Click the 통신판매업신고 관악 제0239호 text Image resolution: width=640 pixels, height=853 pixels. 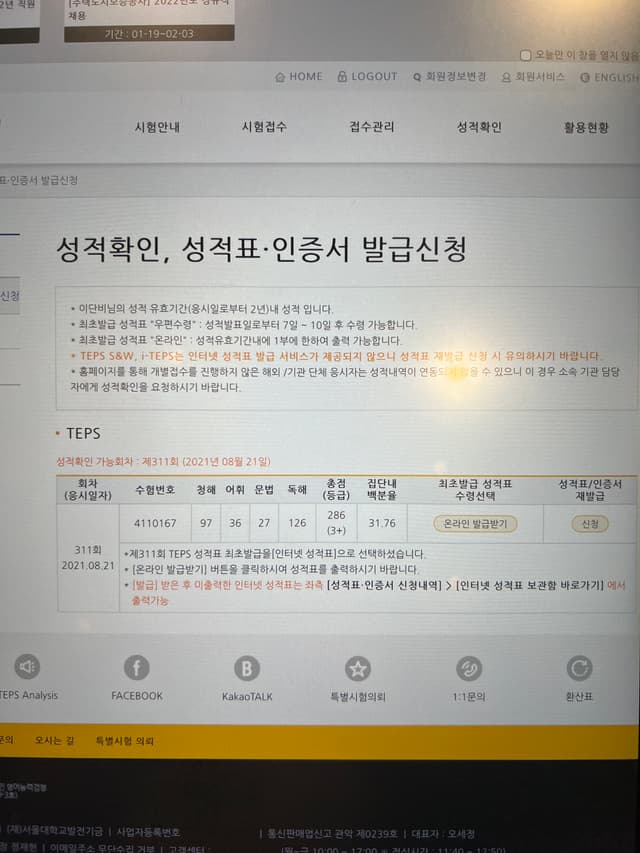[x=333, y=834]
